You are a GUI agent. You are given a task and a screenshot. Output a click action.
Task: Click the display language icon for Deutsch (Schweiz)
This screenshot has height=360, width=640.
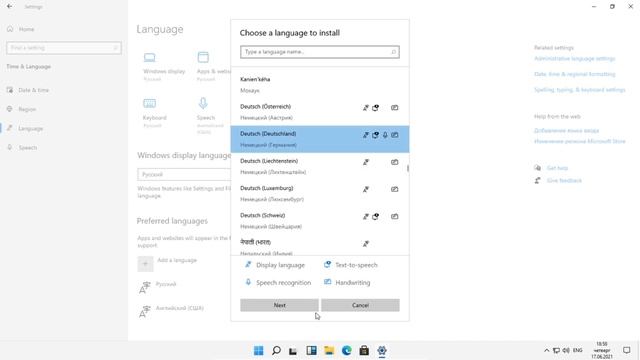pos(366,216)
